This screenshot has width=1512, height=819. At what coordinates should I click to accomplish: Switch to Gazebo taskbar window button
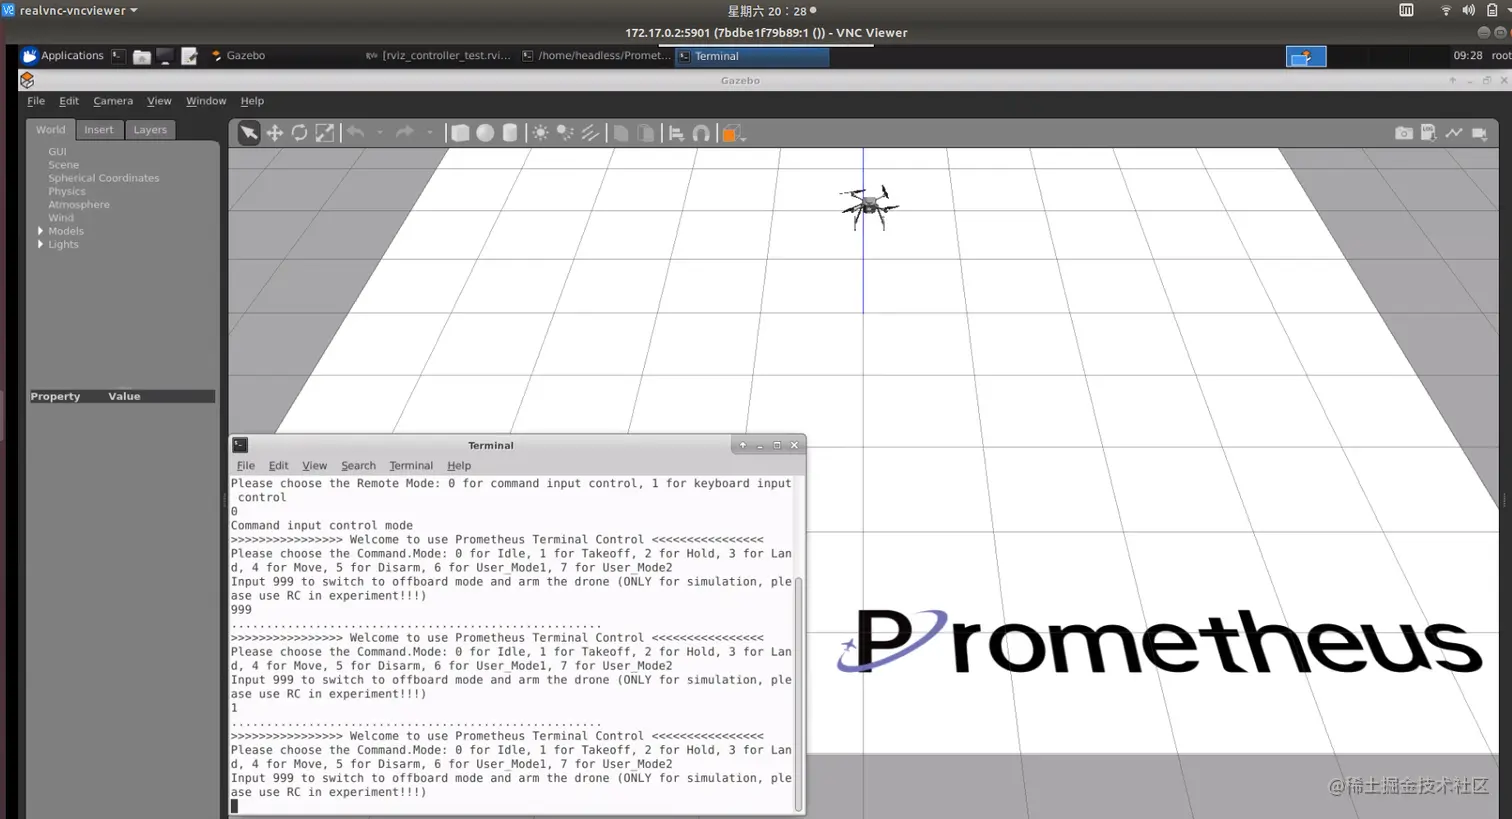(238, 56)
